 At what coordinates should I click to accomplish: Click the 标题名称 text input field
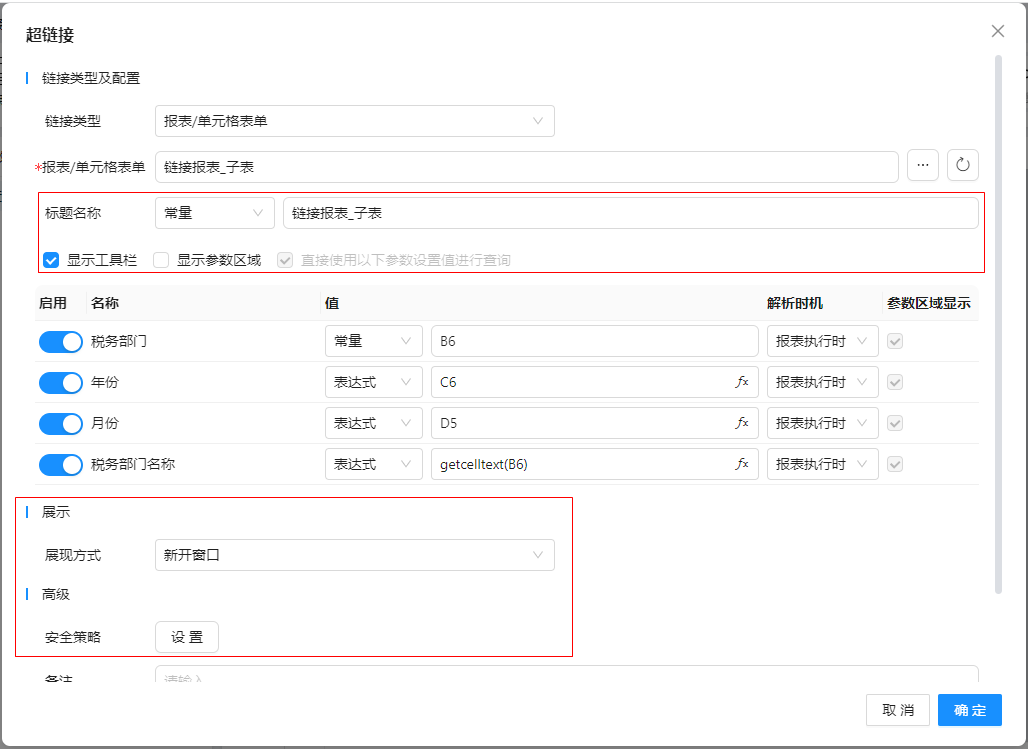coord(630,213)
